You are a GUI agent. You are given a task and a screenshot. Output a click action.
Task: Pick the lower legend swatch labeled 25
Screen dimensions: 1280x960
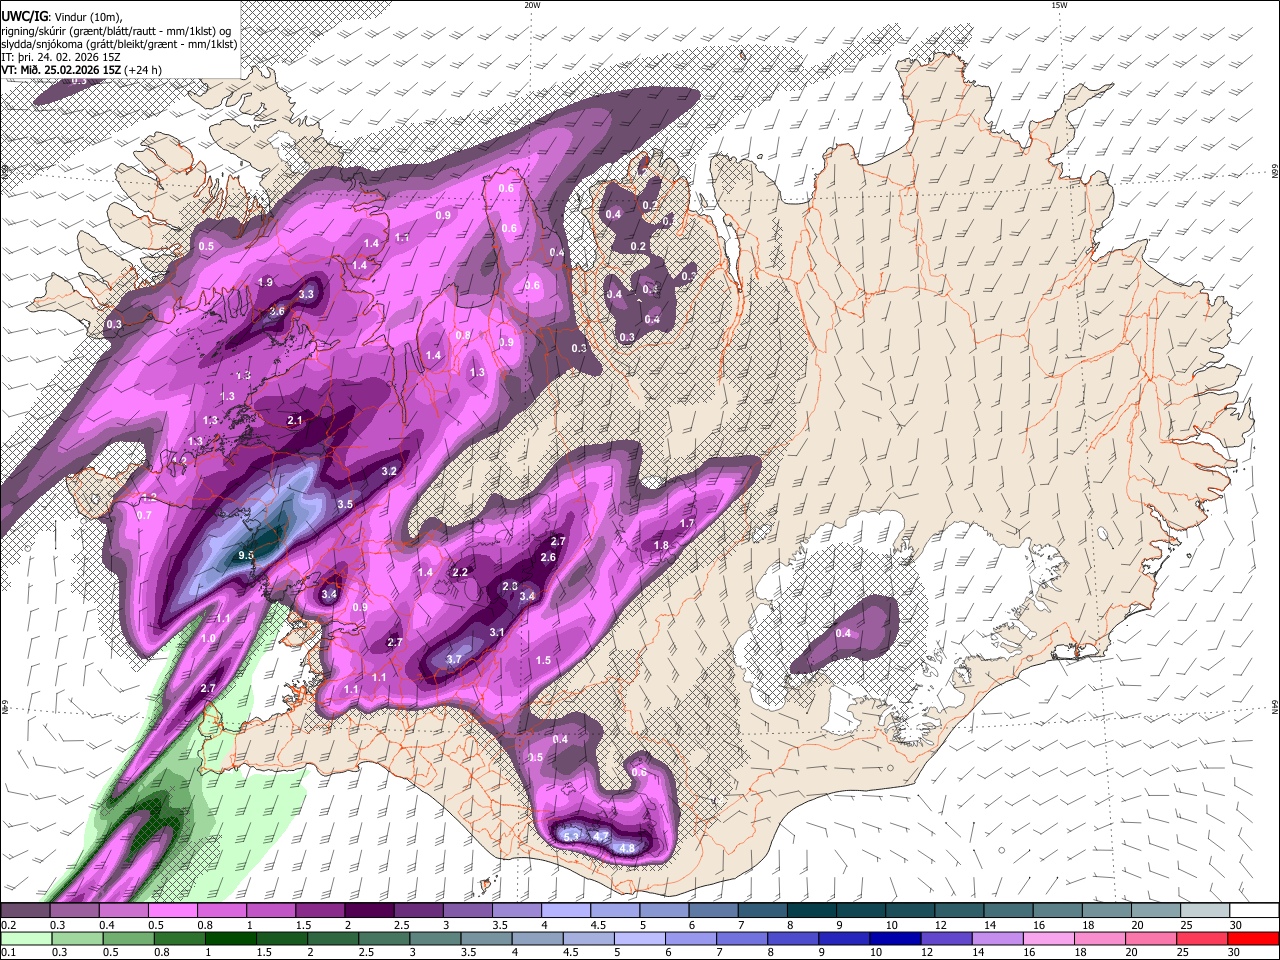coord(1201,938)
